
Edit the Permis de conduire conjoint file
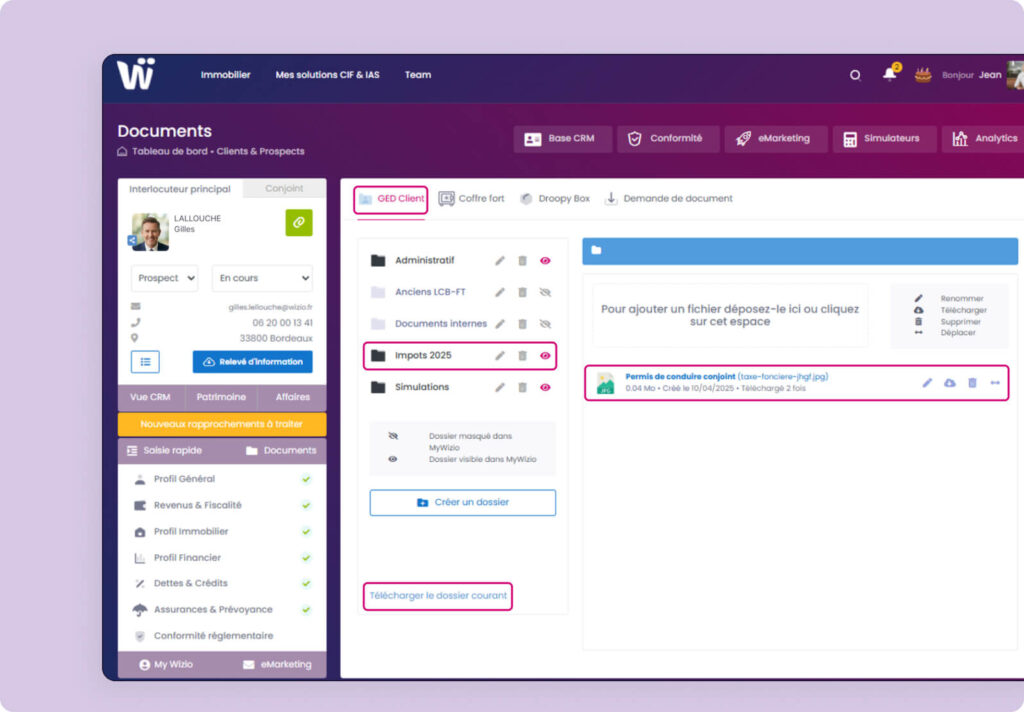(927, 383)
